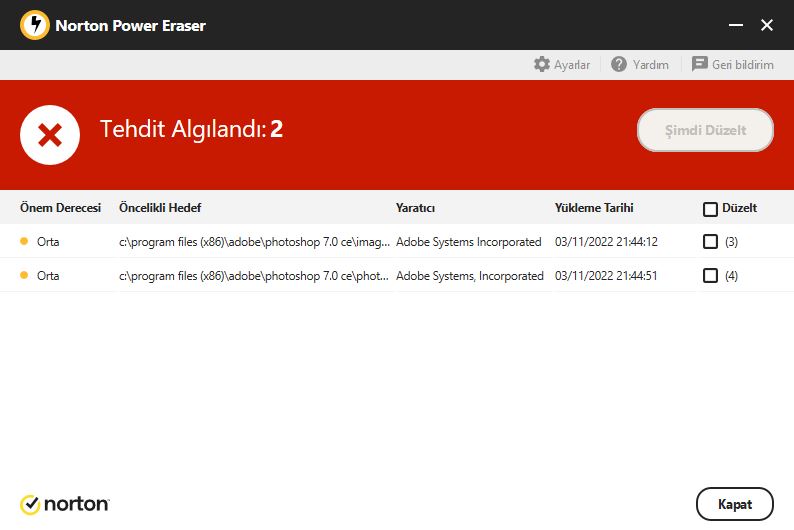Image resolution: width=794 pixels, height=530 pixels.
Task: Minimize the Norton Power Eraser window
Action: tap(736, 25)
